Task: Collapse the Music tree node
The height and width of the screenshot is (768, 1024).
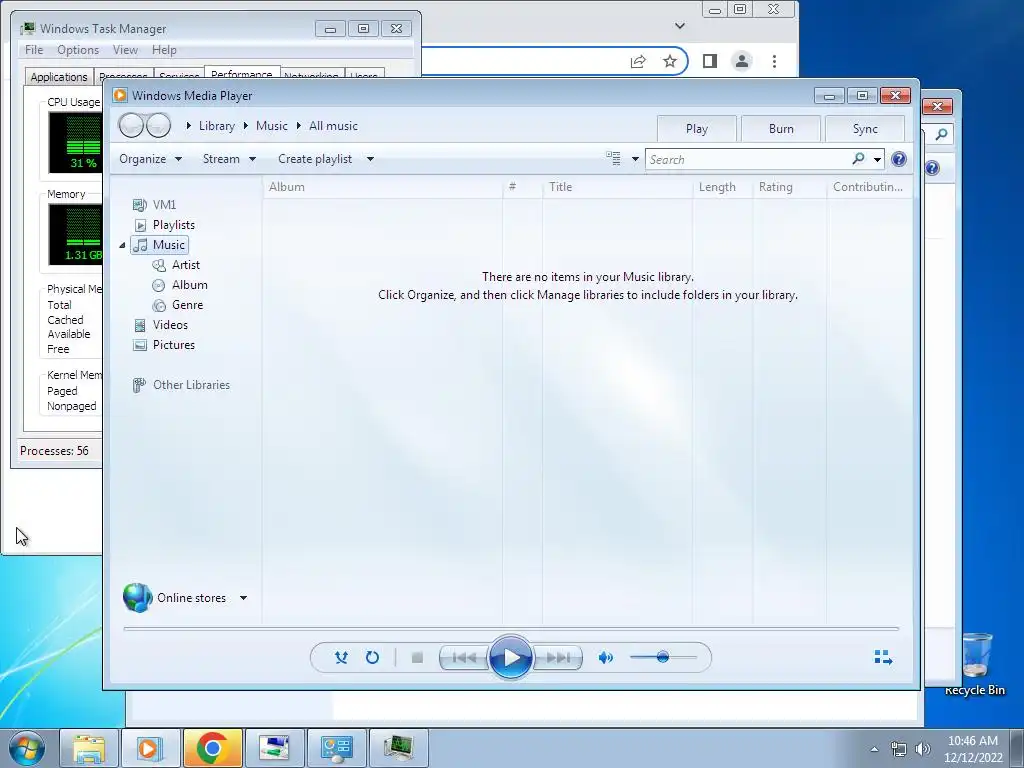Action: click(122, 246)
